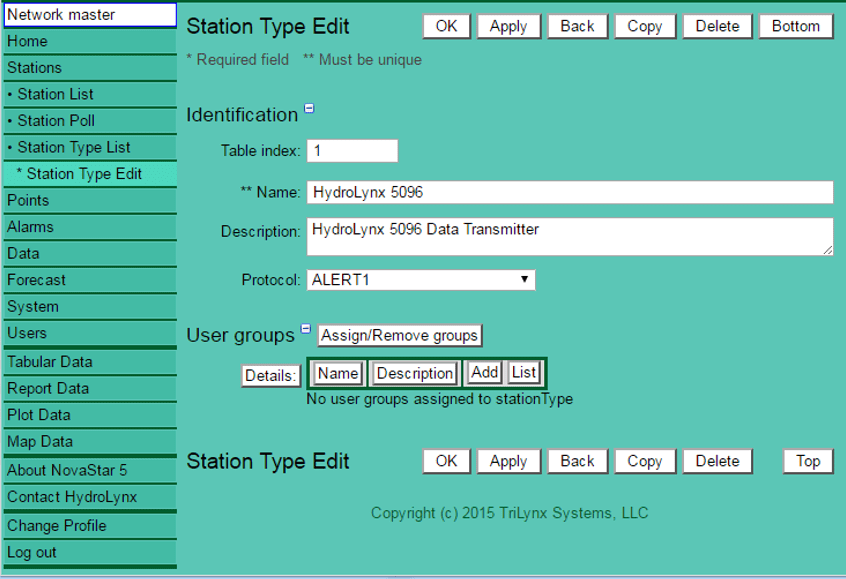Show Description details for user groups

pyautogui.click(x=414, y=373)
